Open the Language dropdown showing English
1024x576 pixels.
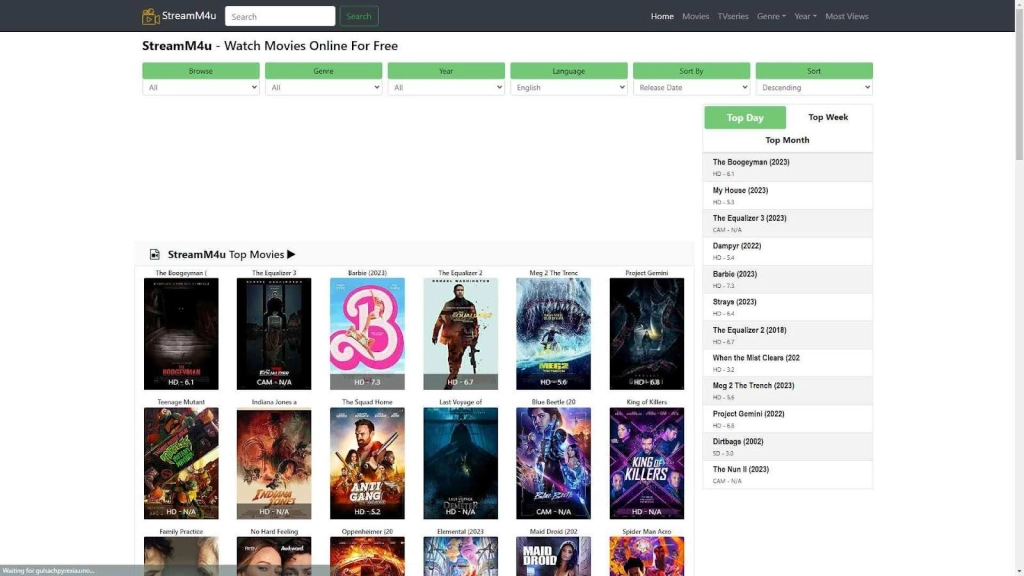click(x=569, y=88)
